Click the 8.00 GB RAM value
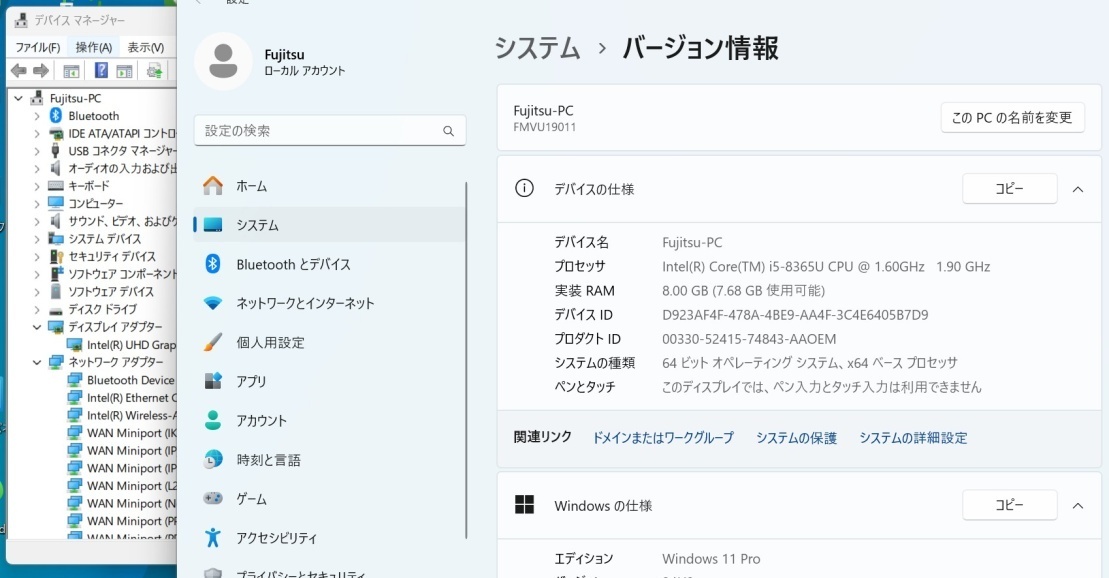The image size is (1109, 578). coord(743,291)
